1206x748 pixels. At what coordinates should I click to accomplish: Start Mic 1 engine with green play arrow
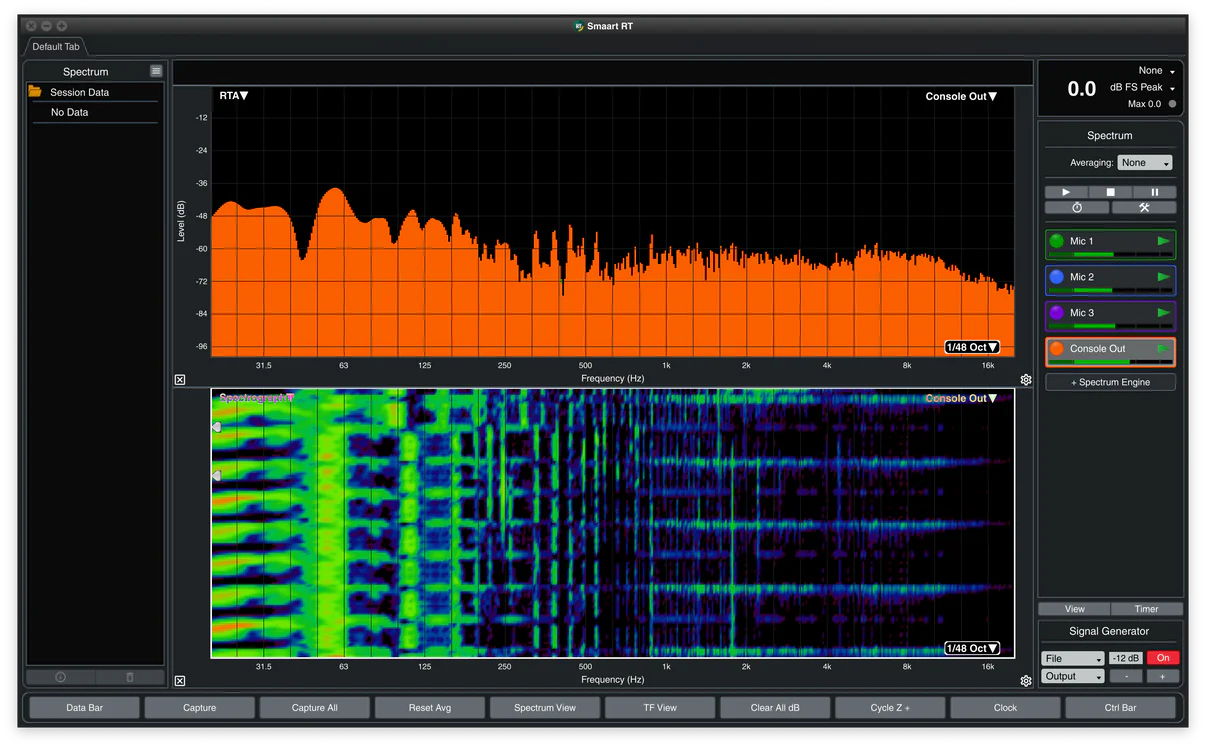[x=1163, y=241]
